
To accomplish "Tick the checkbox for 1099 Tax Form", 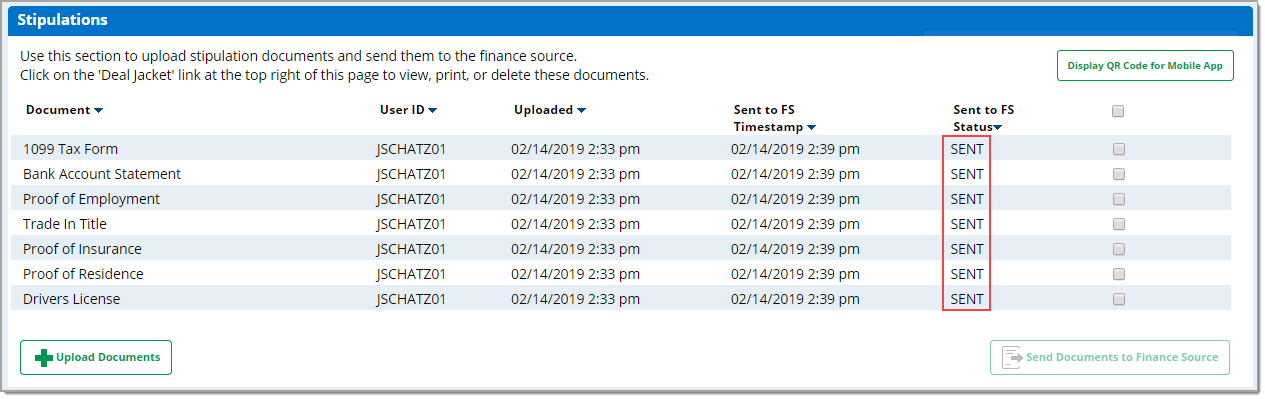I will (1119, 149).
